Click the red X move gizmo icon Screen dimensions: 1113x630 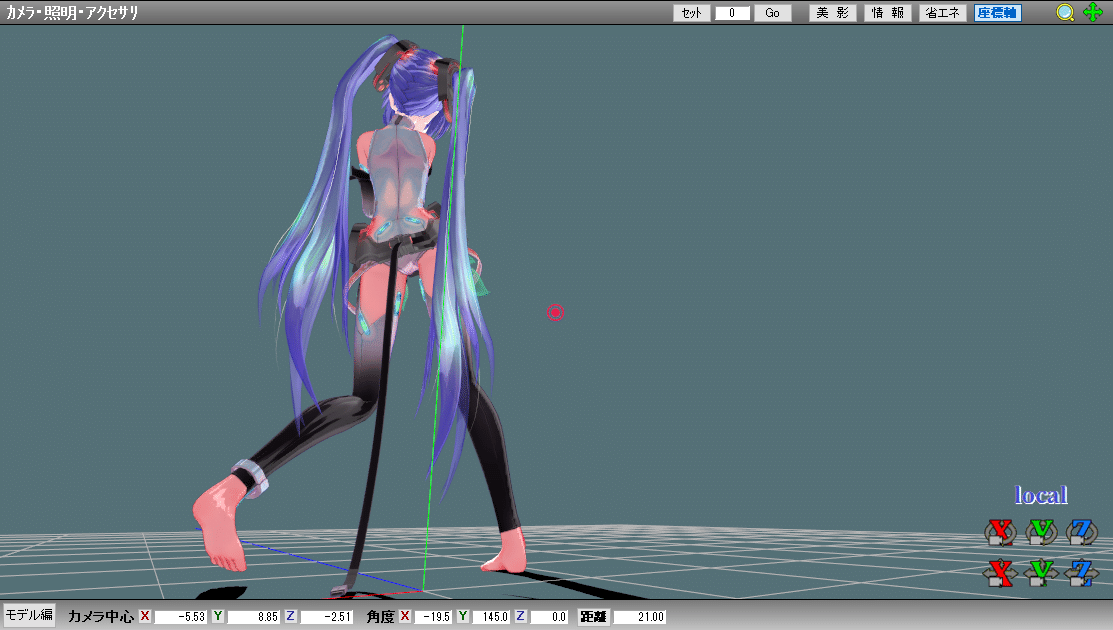click(1000, 573)
